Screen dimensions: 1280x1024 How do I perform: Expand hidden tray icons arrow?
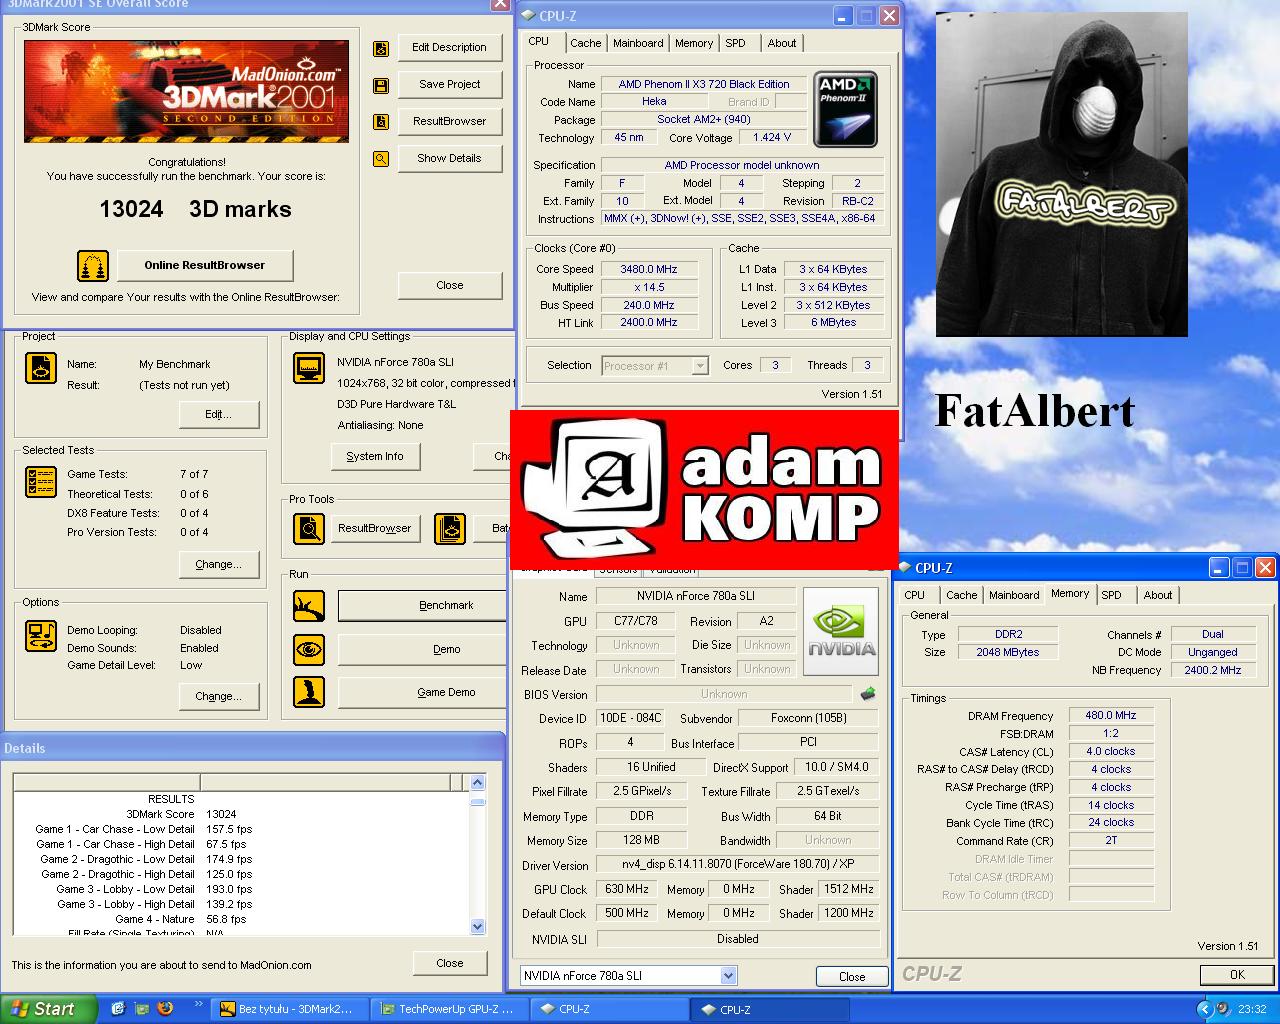point(1204,1009)
